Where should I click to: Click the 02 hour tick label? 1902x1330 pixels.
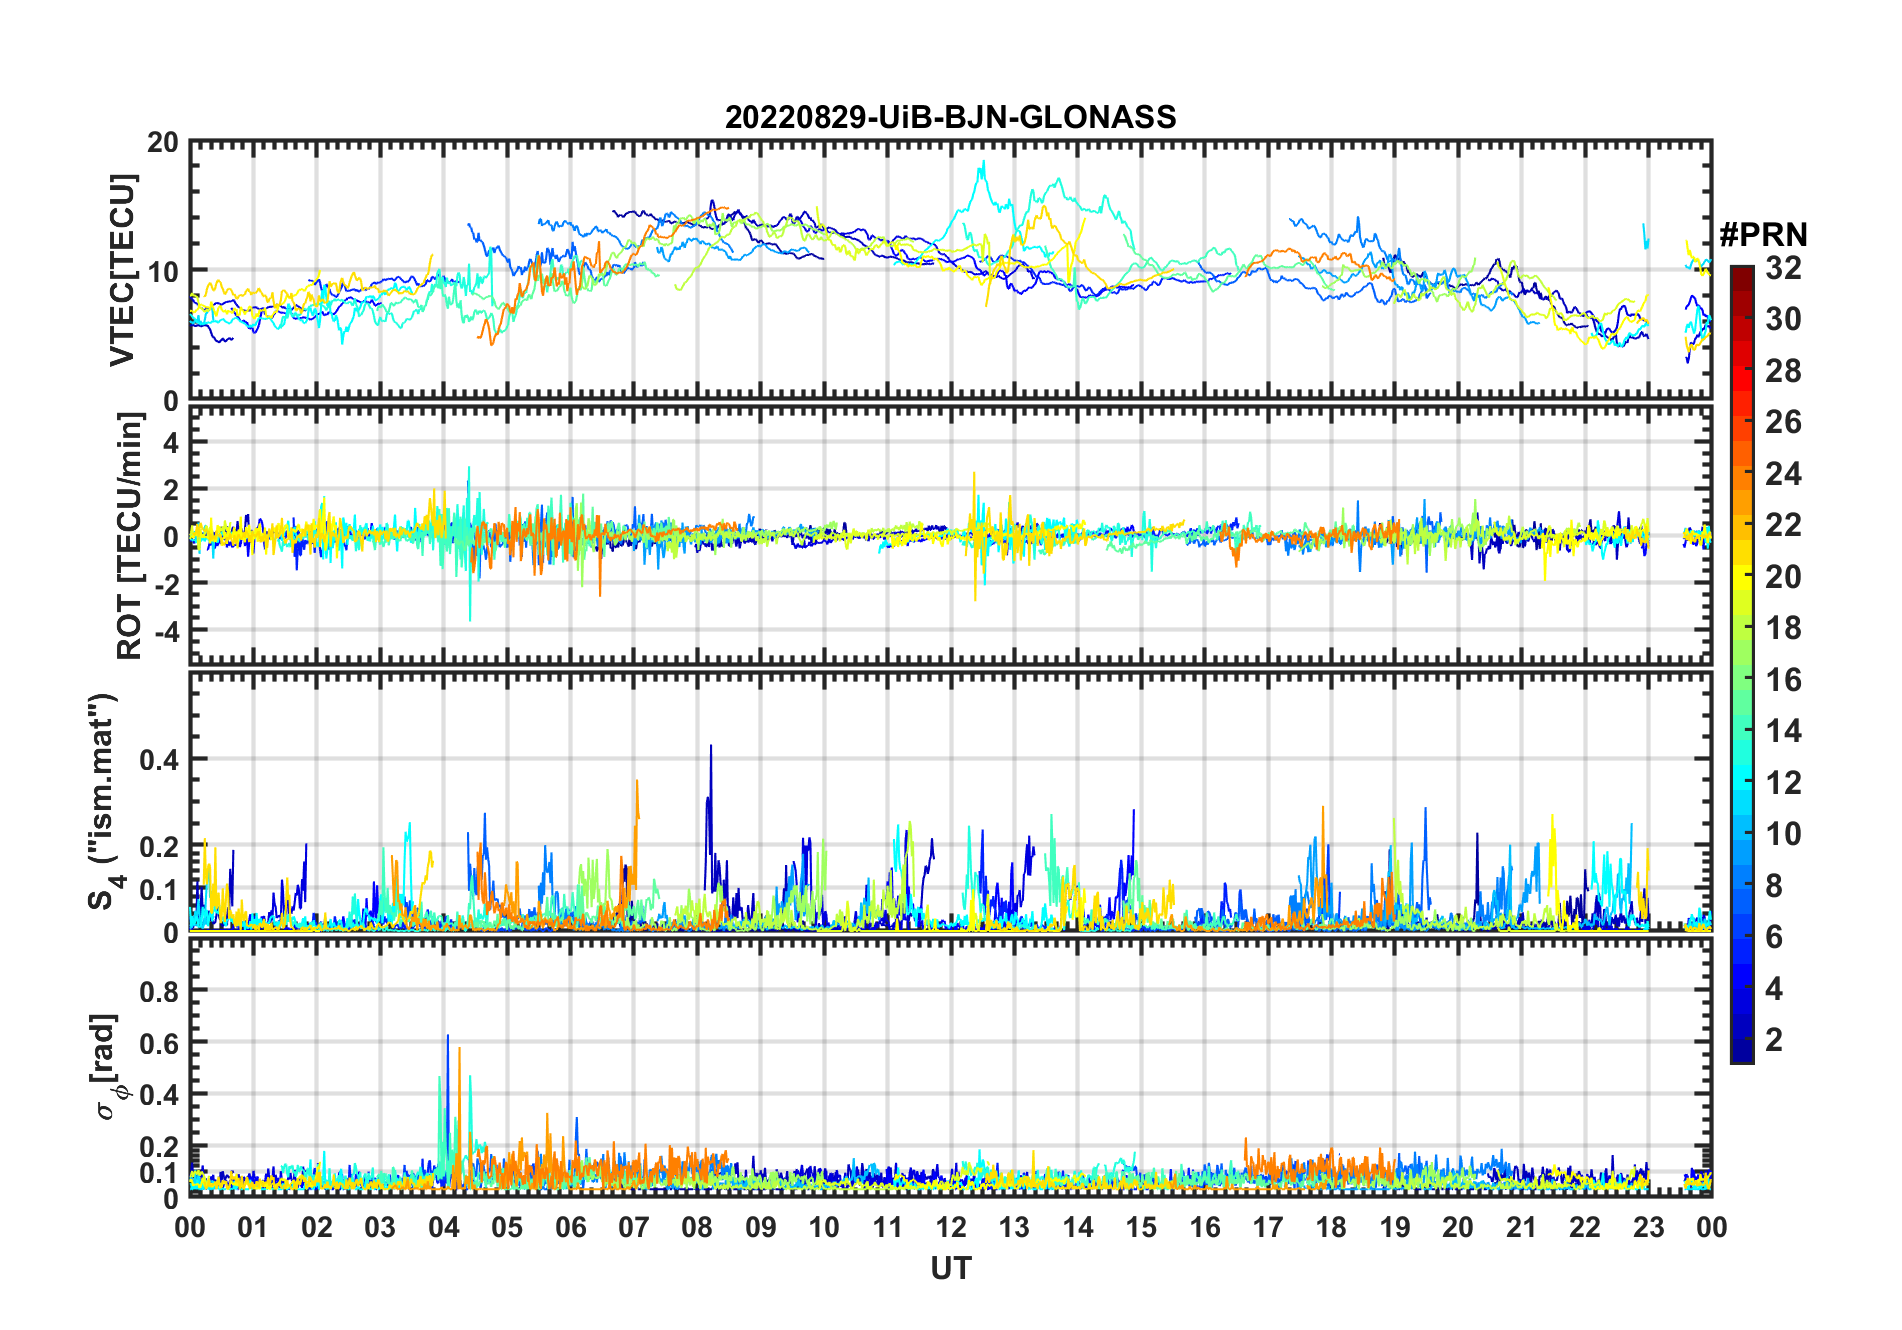[317, 1227]
